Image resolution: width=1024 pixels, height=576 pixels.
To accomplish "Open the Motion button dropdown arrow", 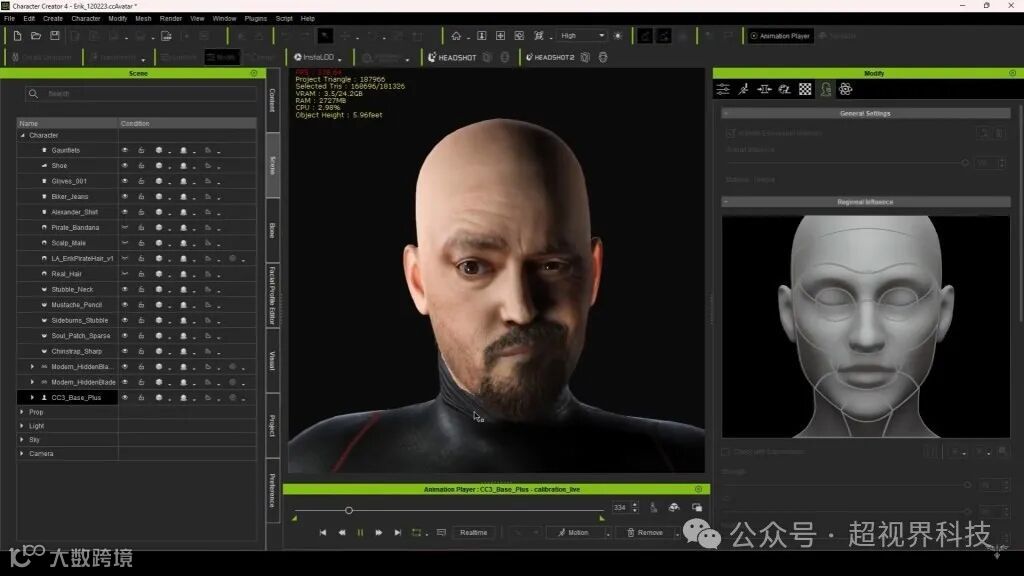I will pyautogui.click(x=607, y=534).
